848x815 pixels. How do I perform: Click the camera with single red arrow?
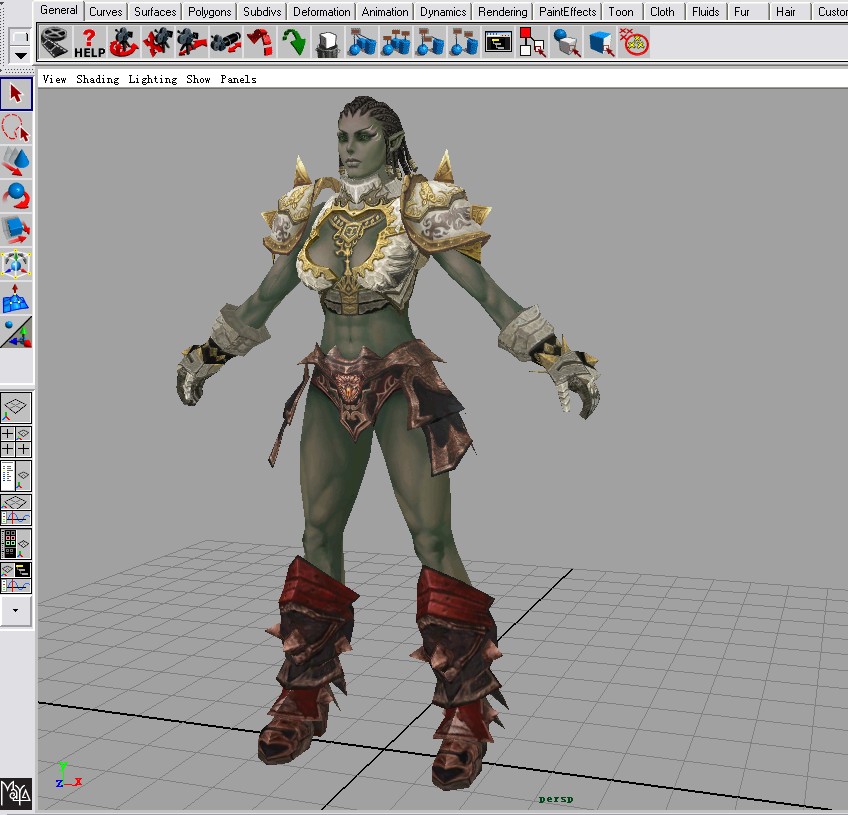click(191, 42)
